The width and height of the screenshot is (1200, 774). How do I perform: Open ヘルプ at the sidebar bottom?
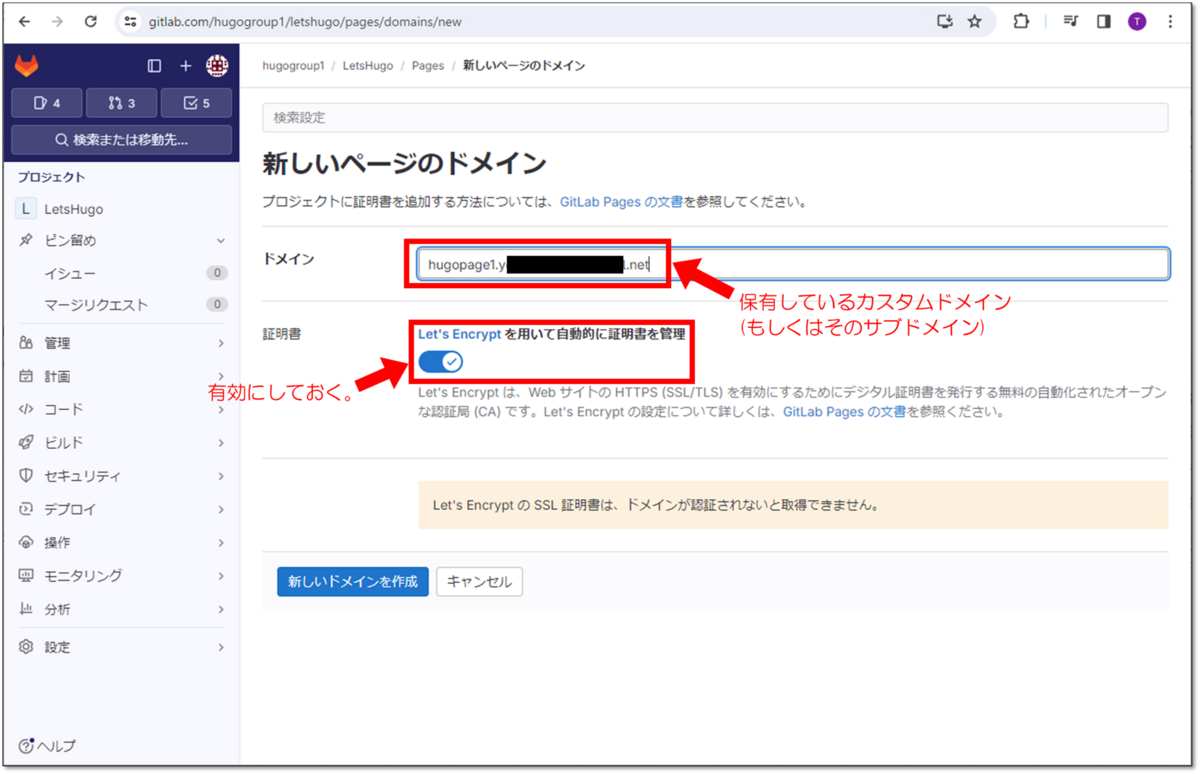pyautogui.click(x=47, y=746)
